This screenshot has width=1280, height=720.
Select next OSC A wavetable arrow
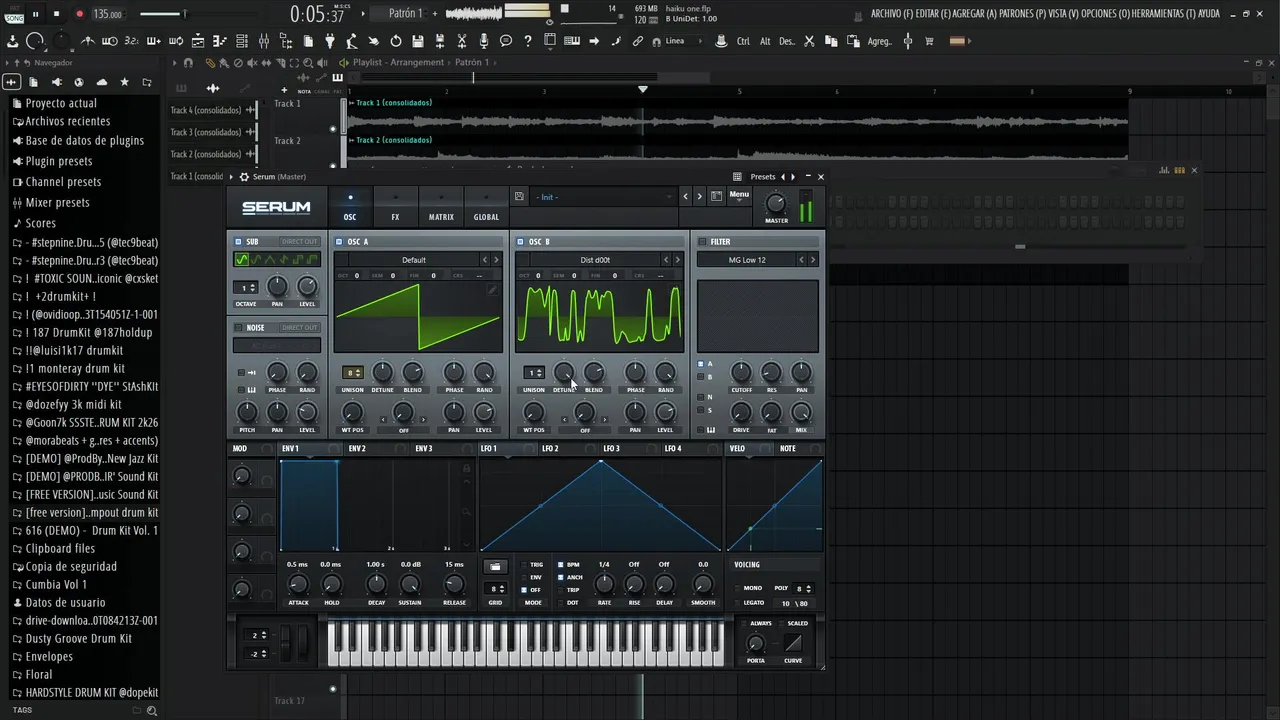pyautogui.click(x=496, y=260)
